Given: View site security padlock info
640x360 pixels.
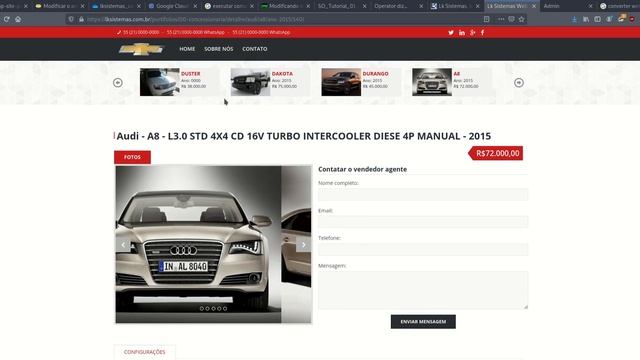Looking at the screenshot, I should coord(81,19).
